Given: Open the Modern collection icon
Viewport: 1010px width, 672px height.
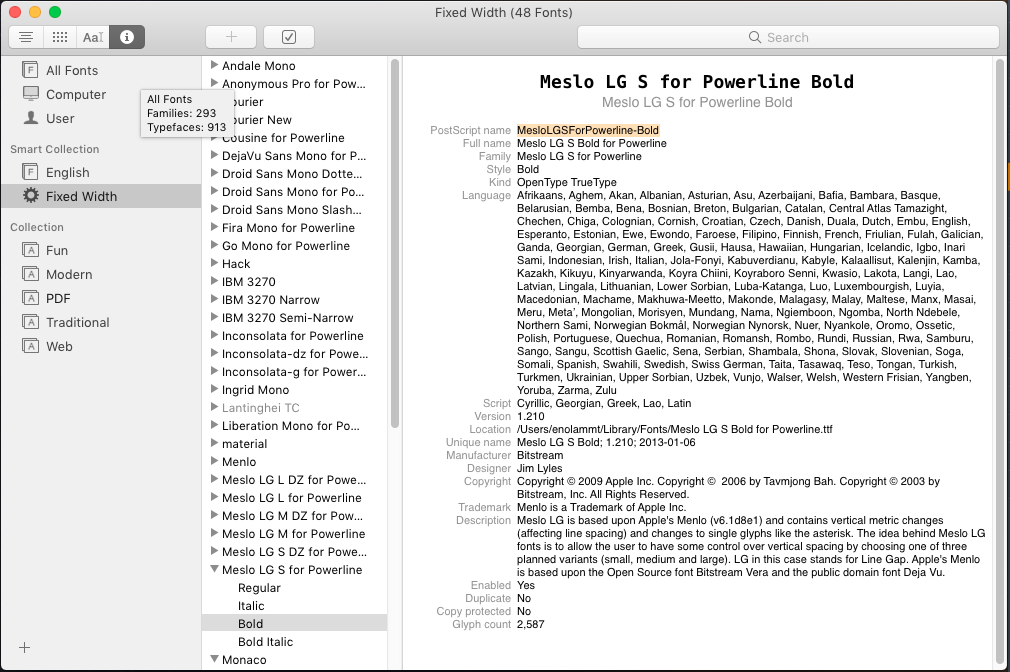Looking at the screenshot, I should click(x=30, y=274).
